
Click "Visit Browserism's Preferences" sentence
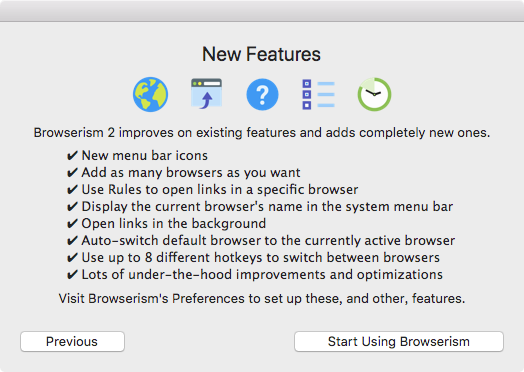(262, 298)
